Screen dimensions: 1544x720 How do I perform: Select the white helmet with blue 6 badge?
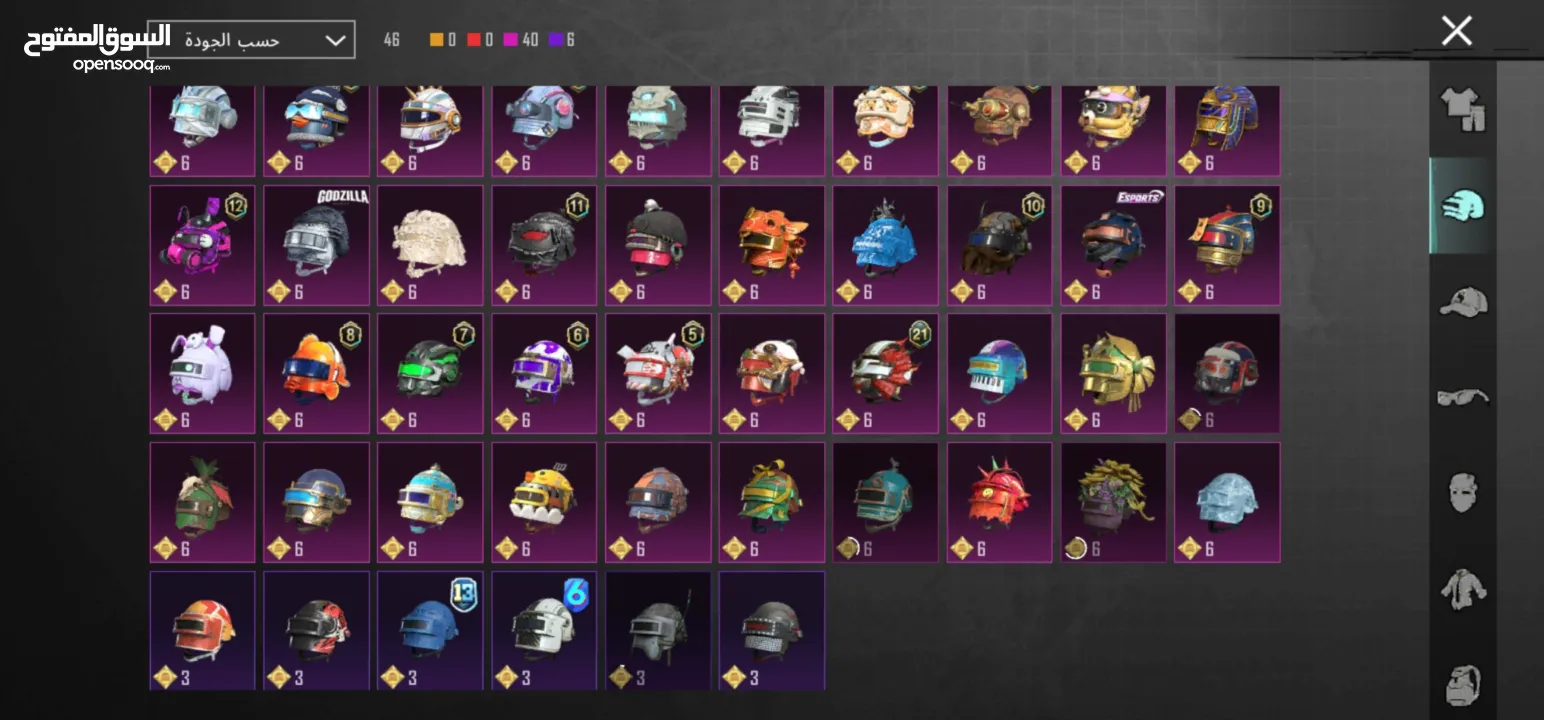[544, 631]
